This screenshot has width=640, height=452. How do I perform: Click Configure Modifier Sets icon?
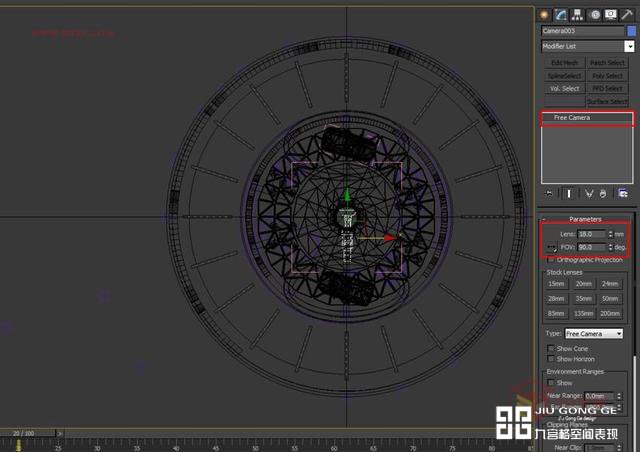(x=623, y=193)
